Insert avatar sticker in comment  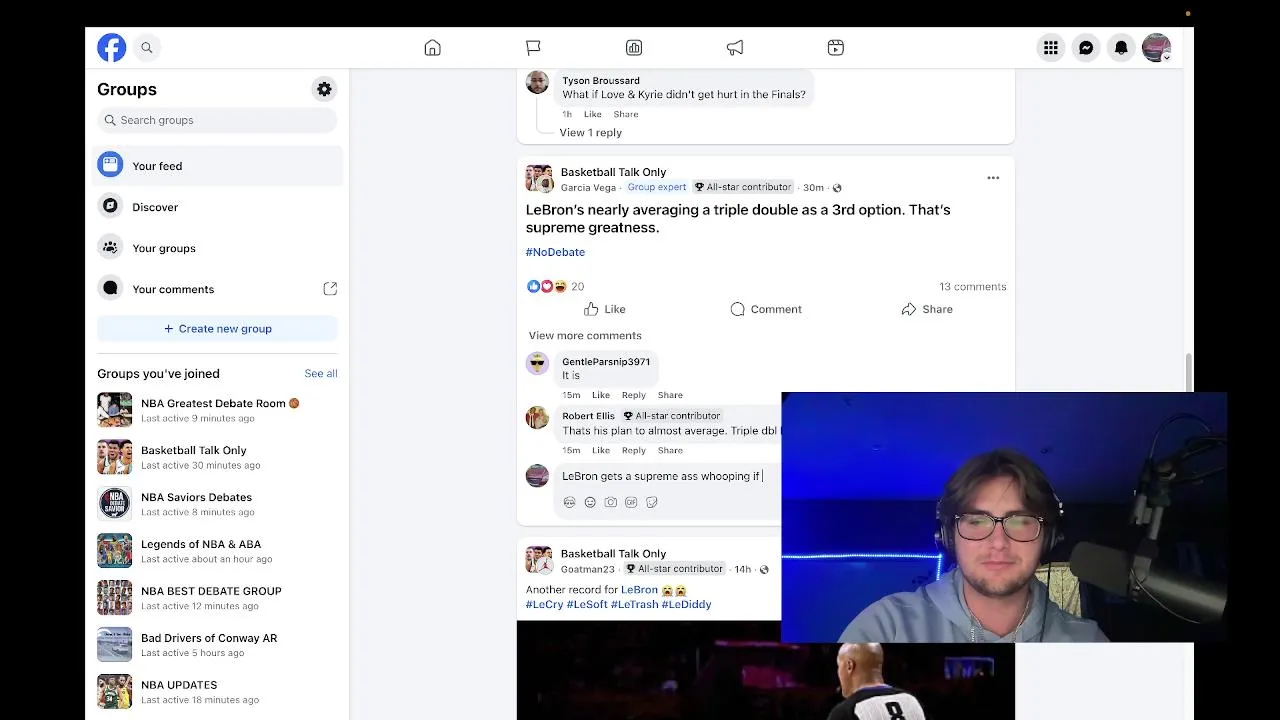click(569, 502)
